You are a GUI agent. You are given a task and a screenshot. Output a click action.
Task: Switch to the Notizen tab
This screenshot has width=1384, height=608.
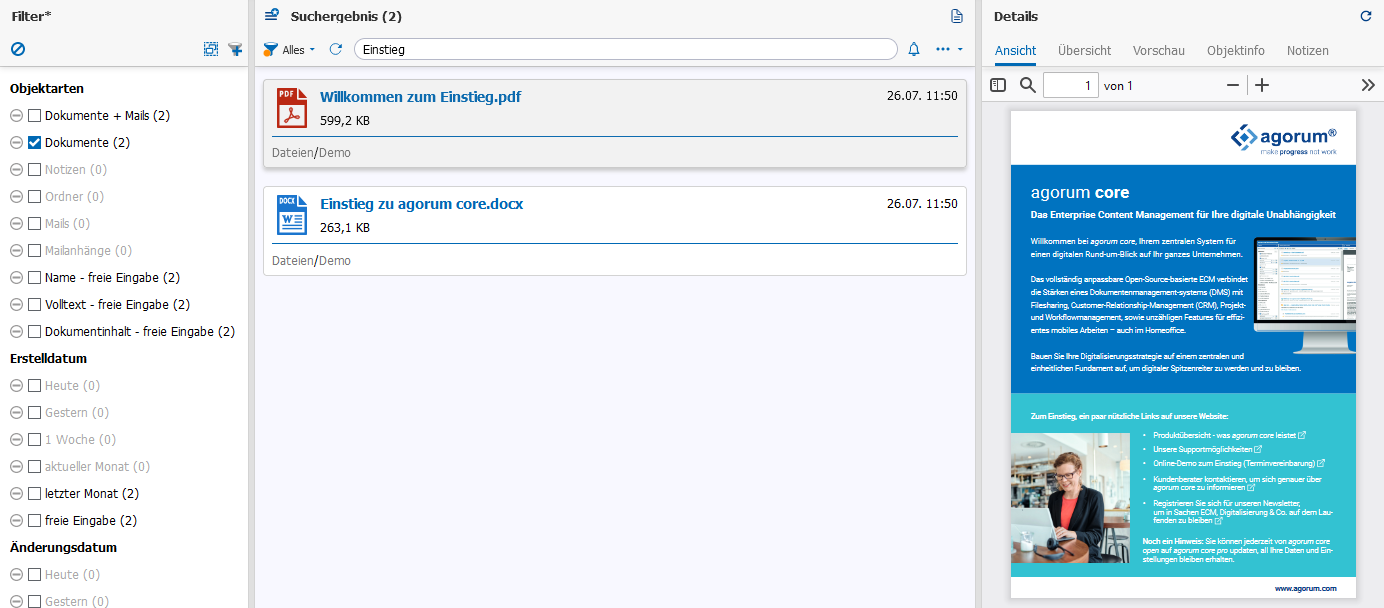pyautogui.click(x=1308, y=51)
